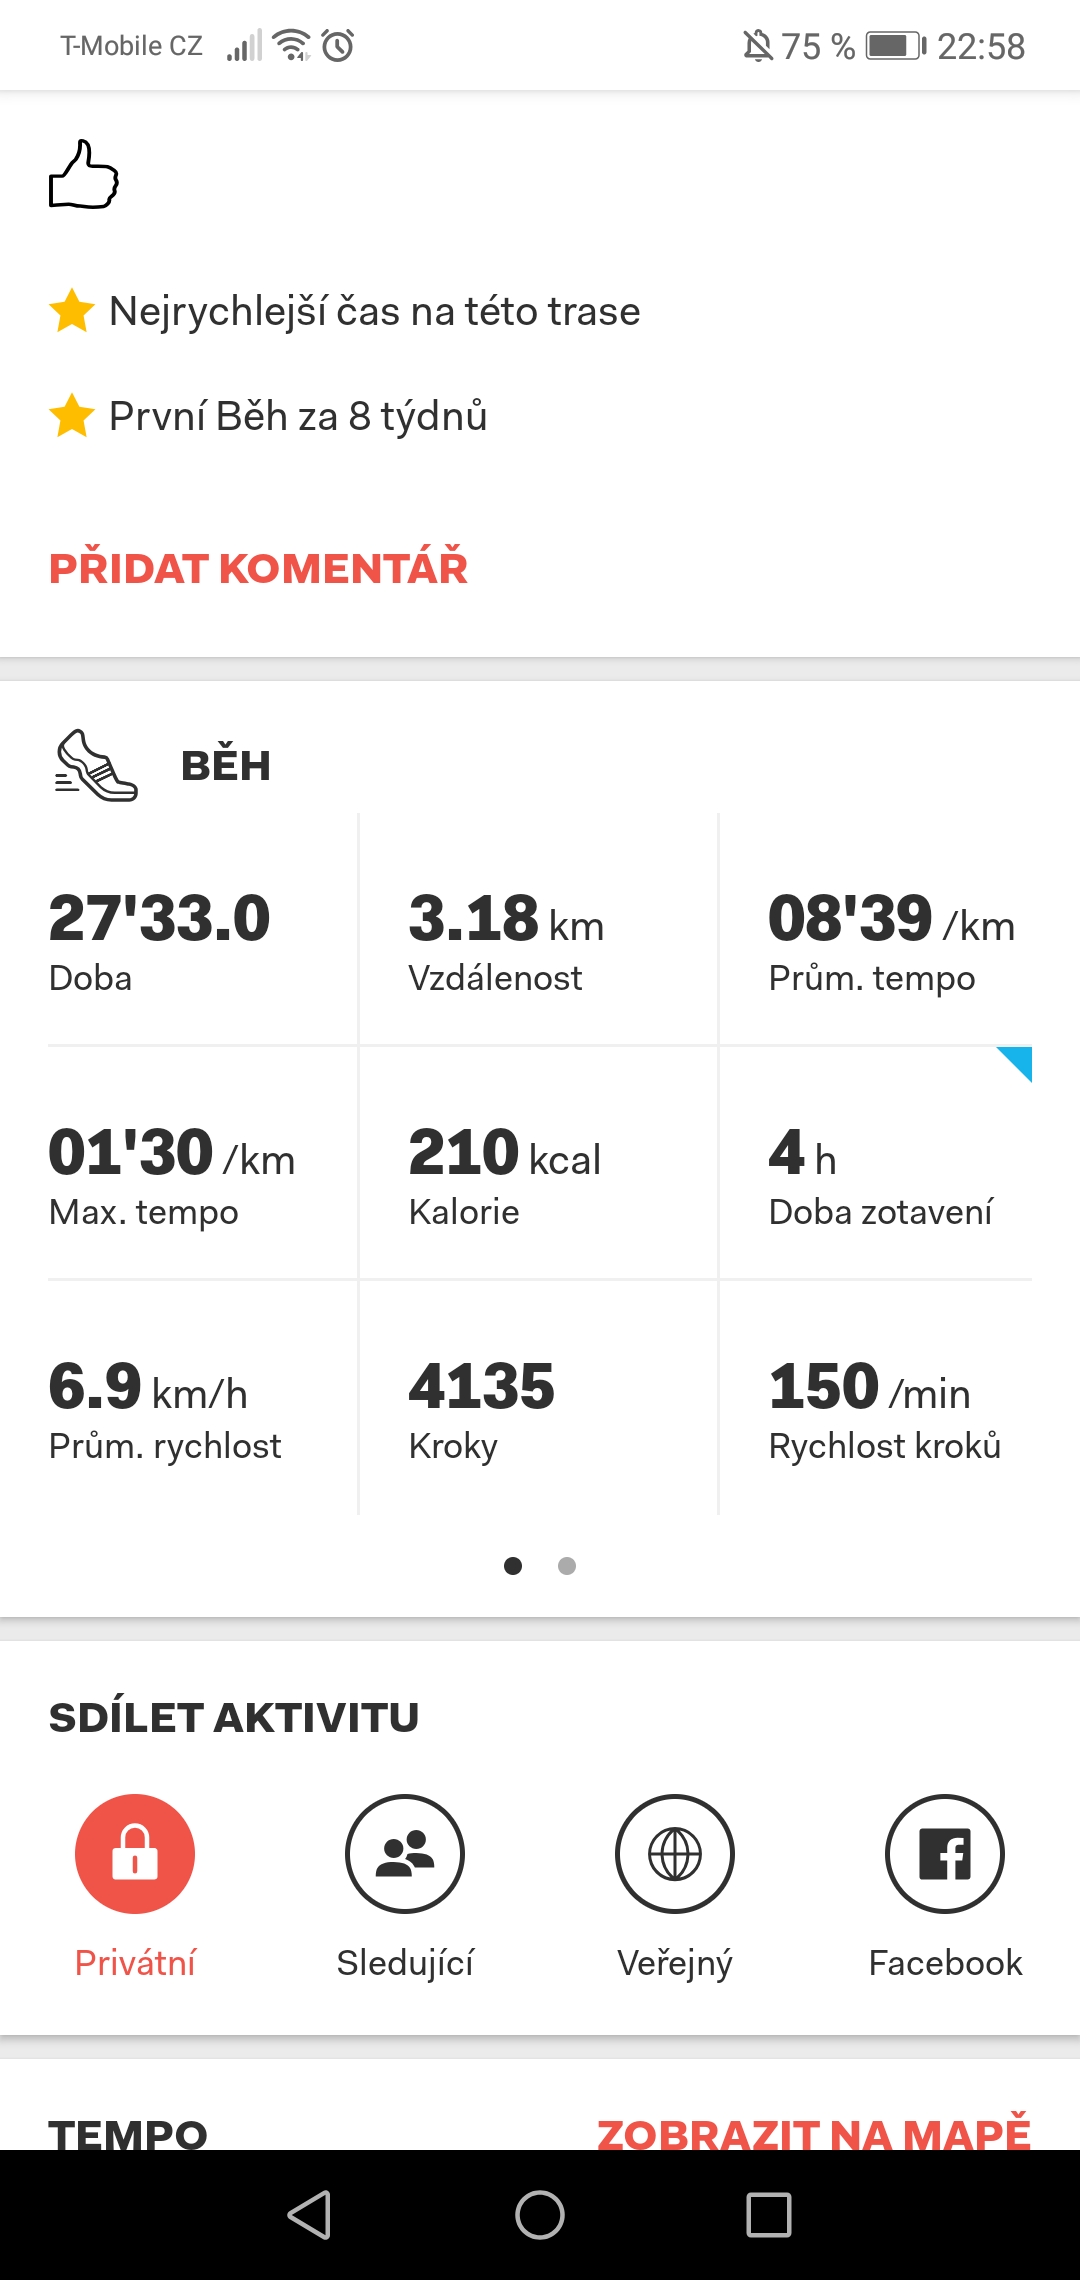Set sharing to Veřejný globe option
This screenshot has height=2280, width=1080.
(675, 1854)
